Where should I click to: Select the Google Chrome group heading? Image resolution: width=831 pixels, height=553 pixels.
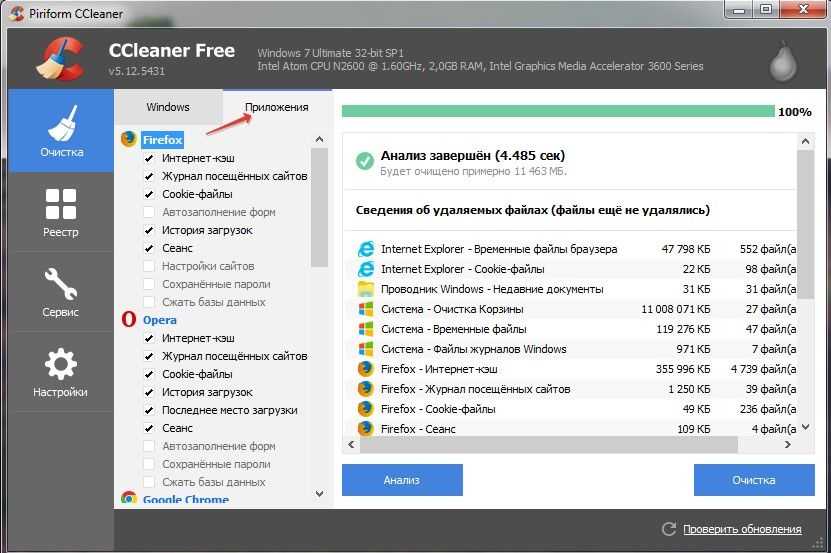(186, 499)
